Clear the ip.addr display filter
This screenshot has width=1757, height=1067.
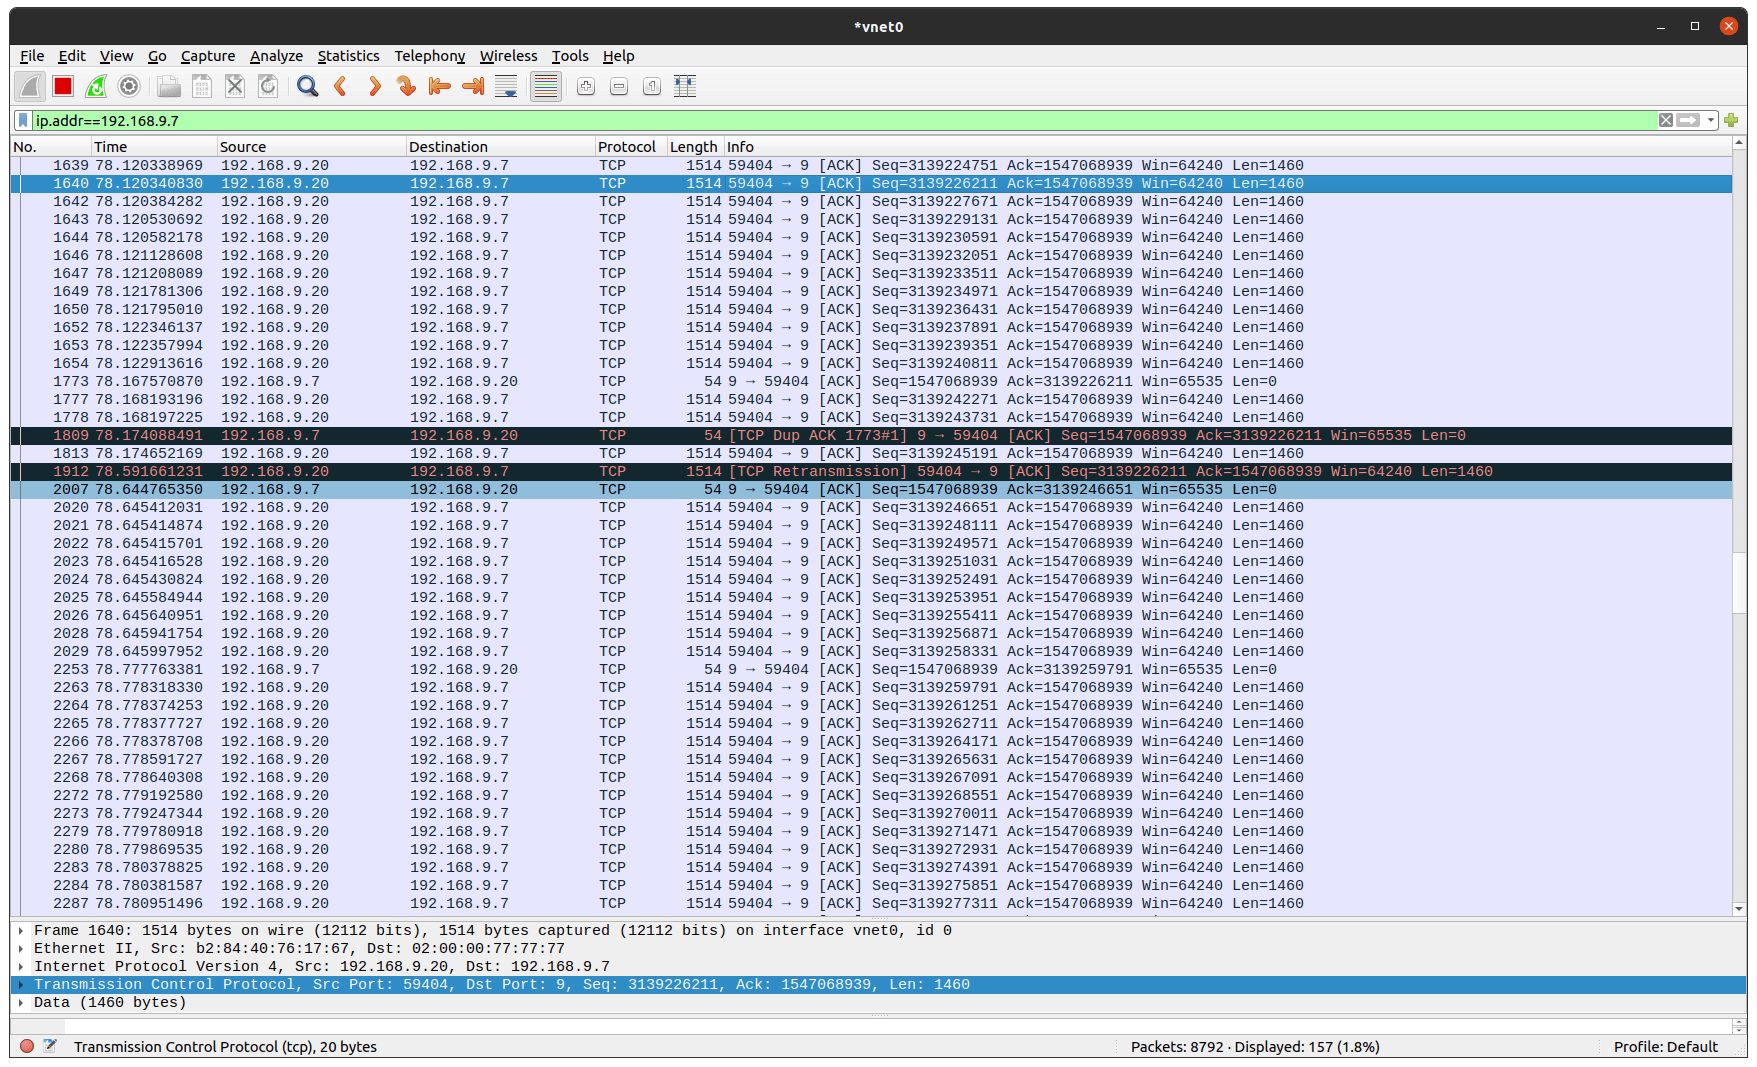click(1665, 120)
